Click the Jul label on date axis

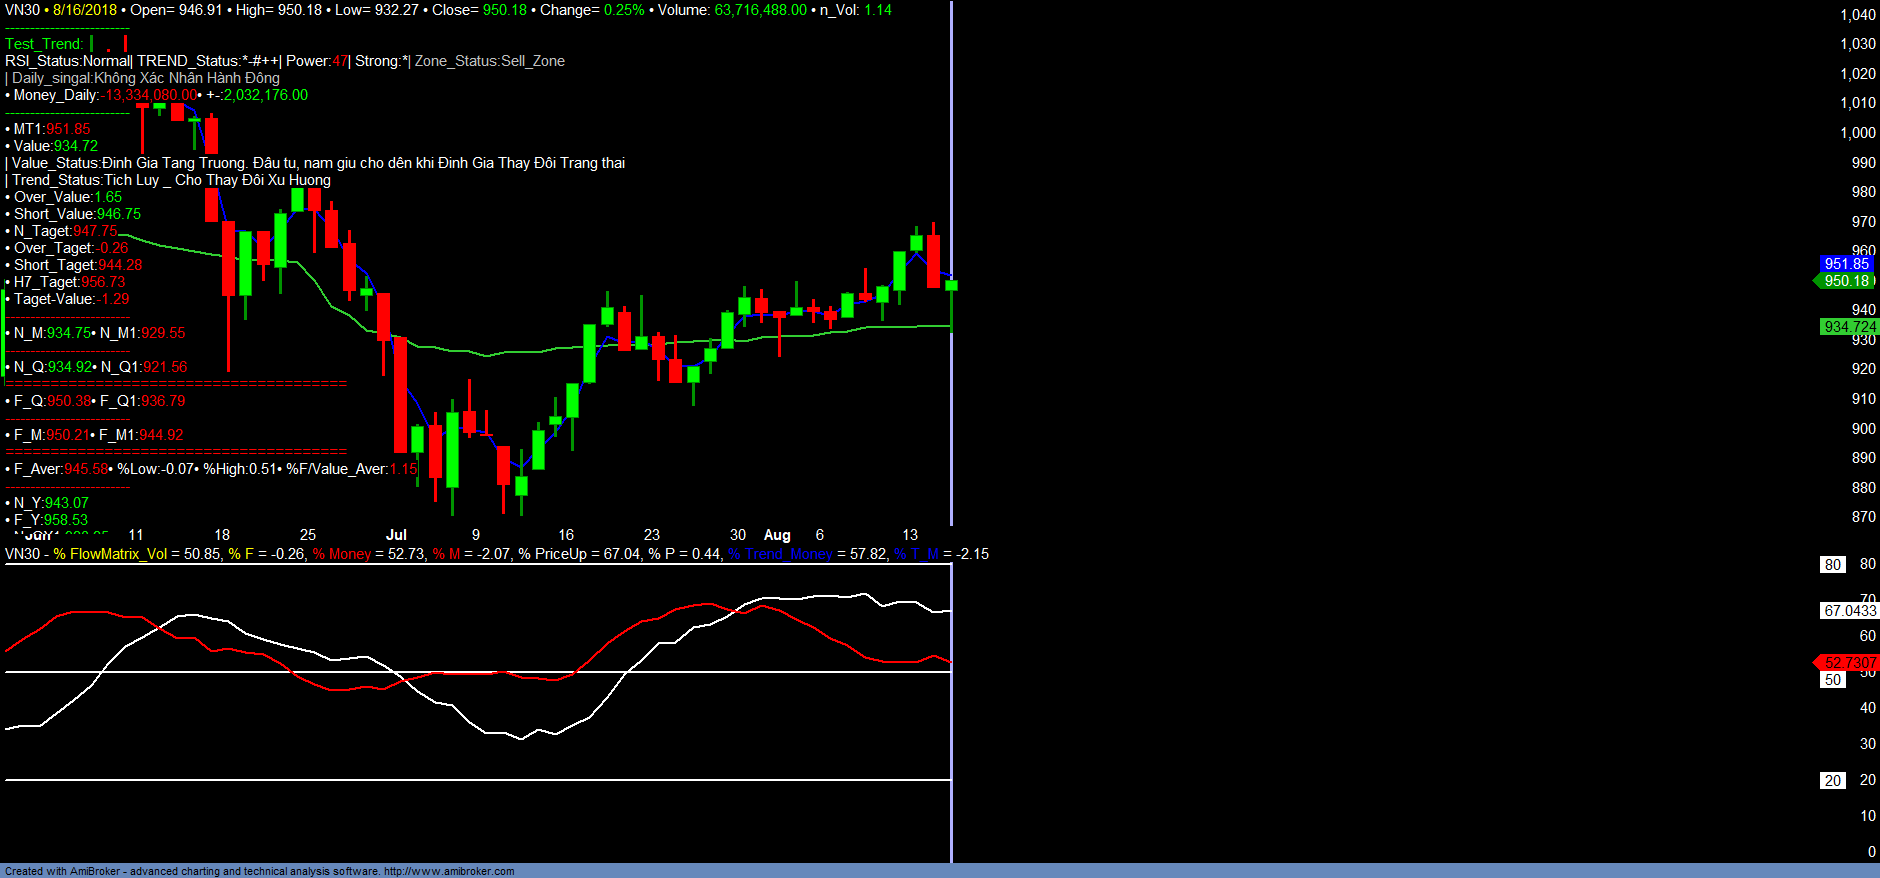[396, 535]
